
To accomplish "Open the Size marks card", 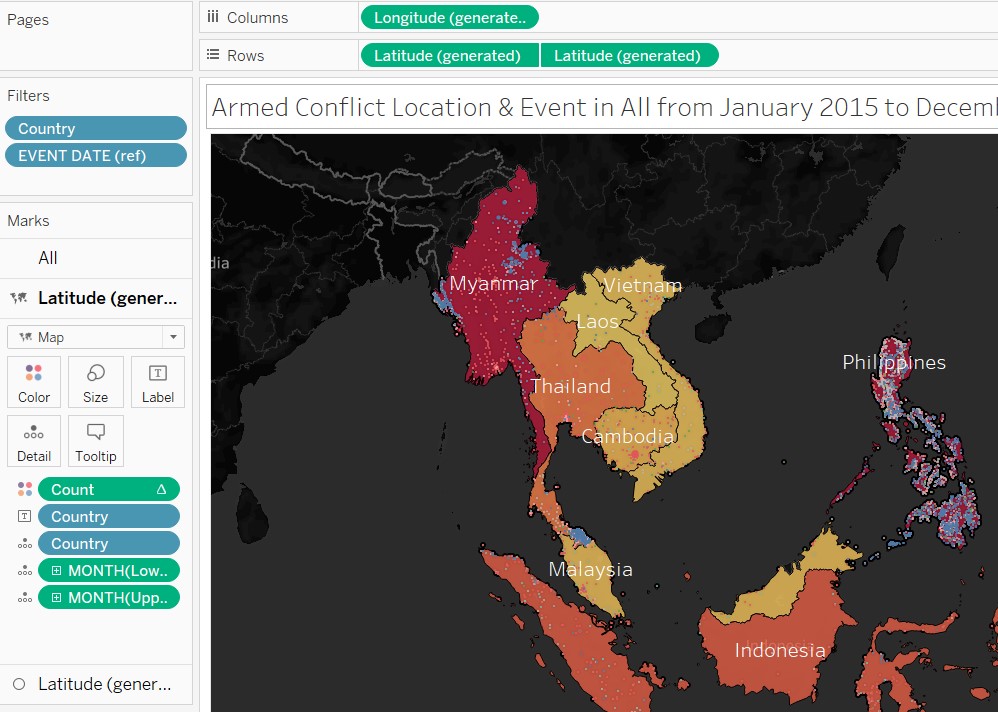I will pyautogui.click(x=96, y=382).
